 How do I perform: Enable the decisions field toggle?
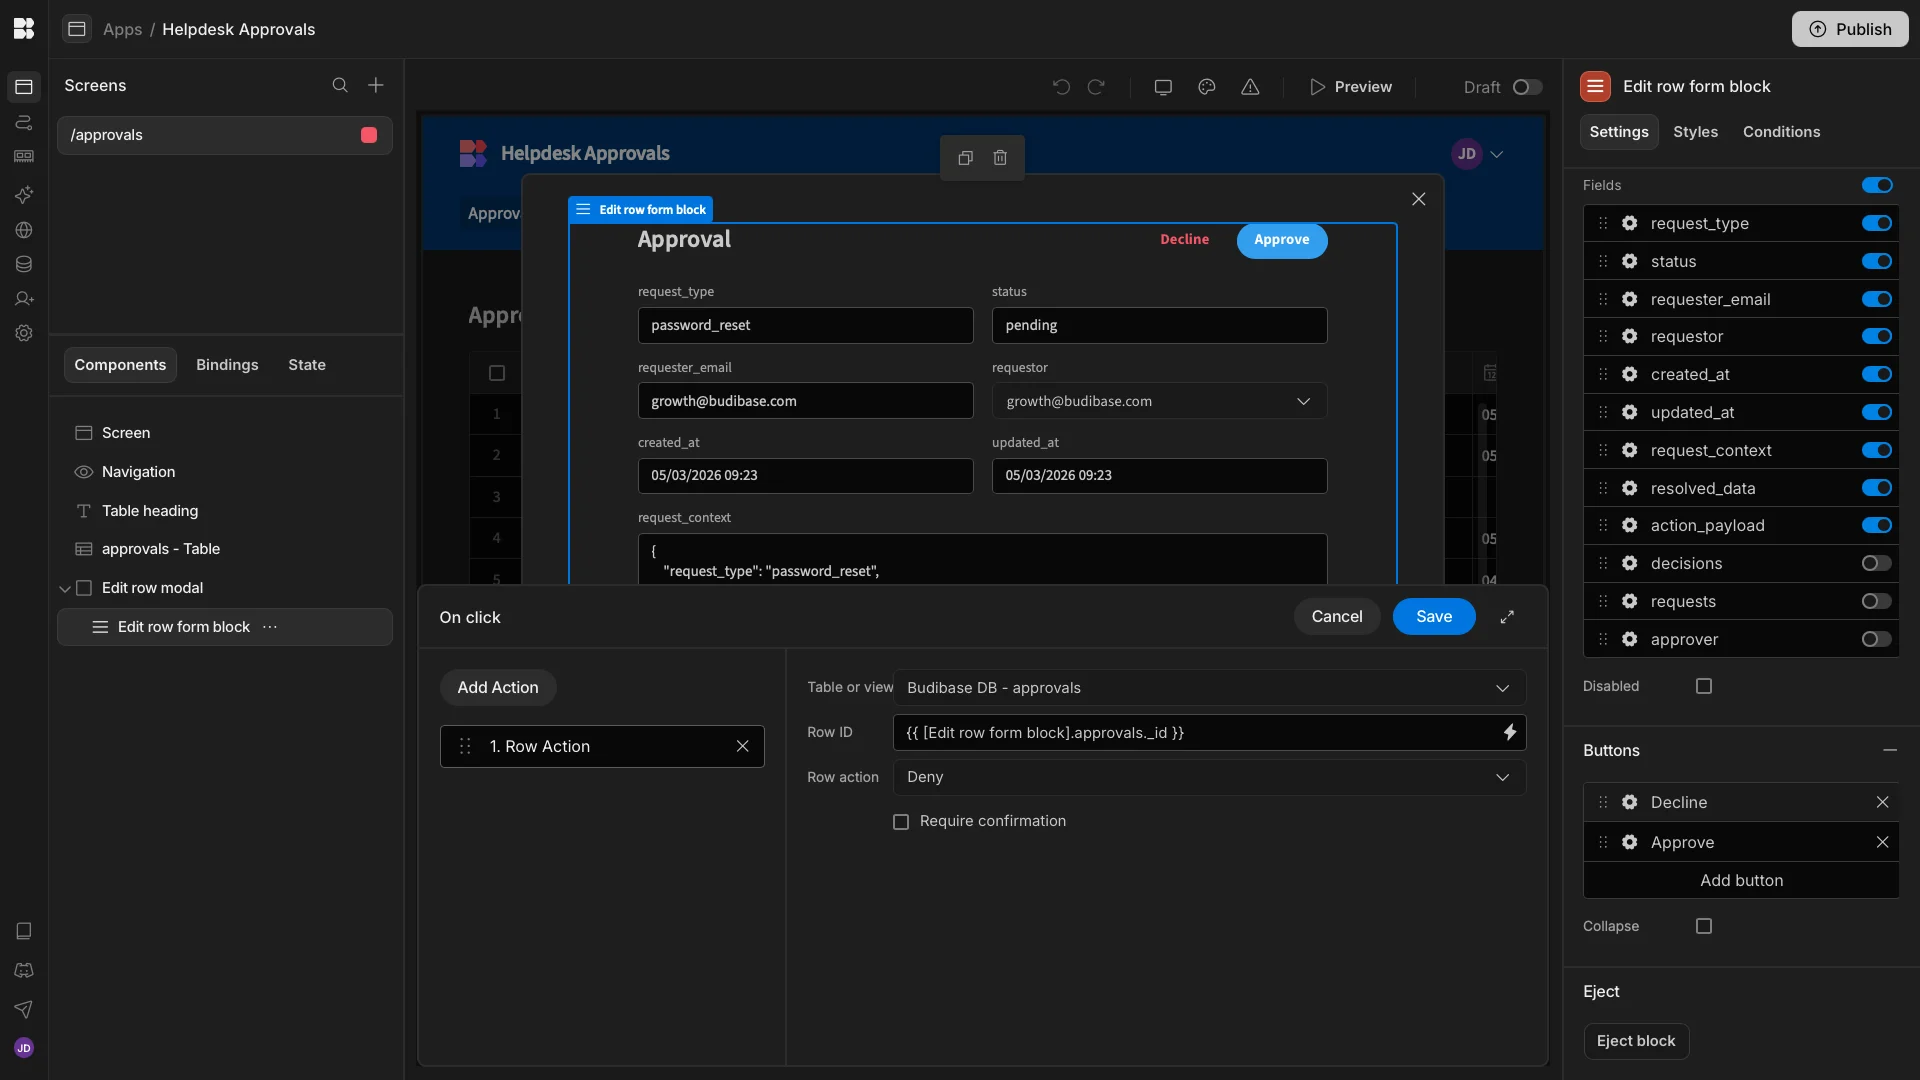coord(1876,564)
